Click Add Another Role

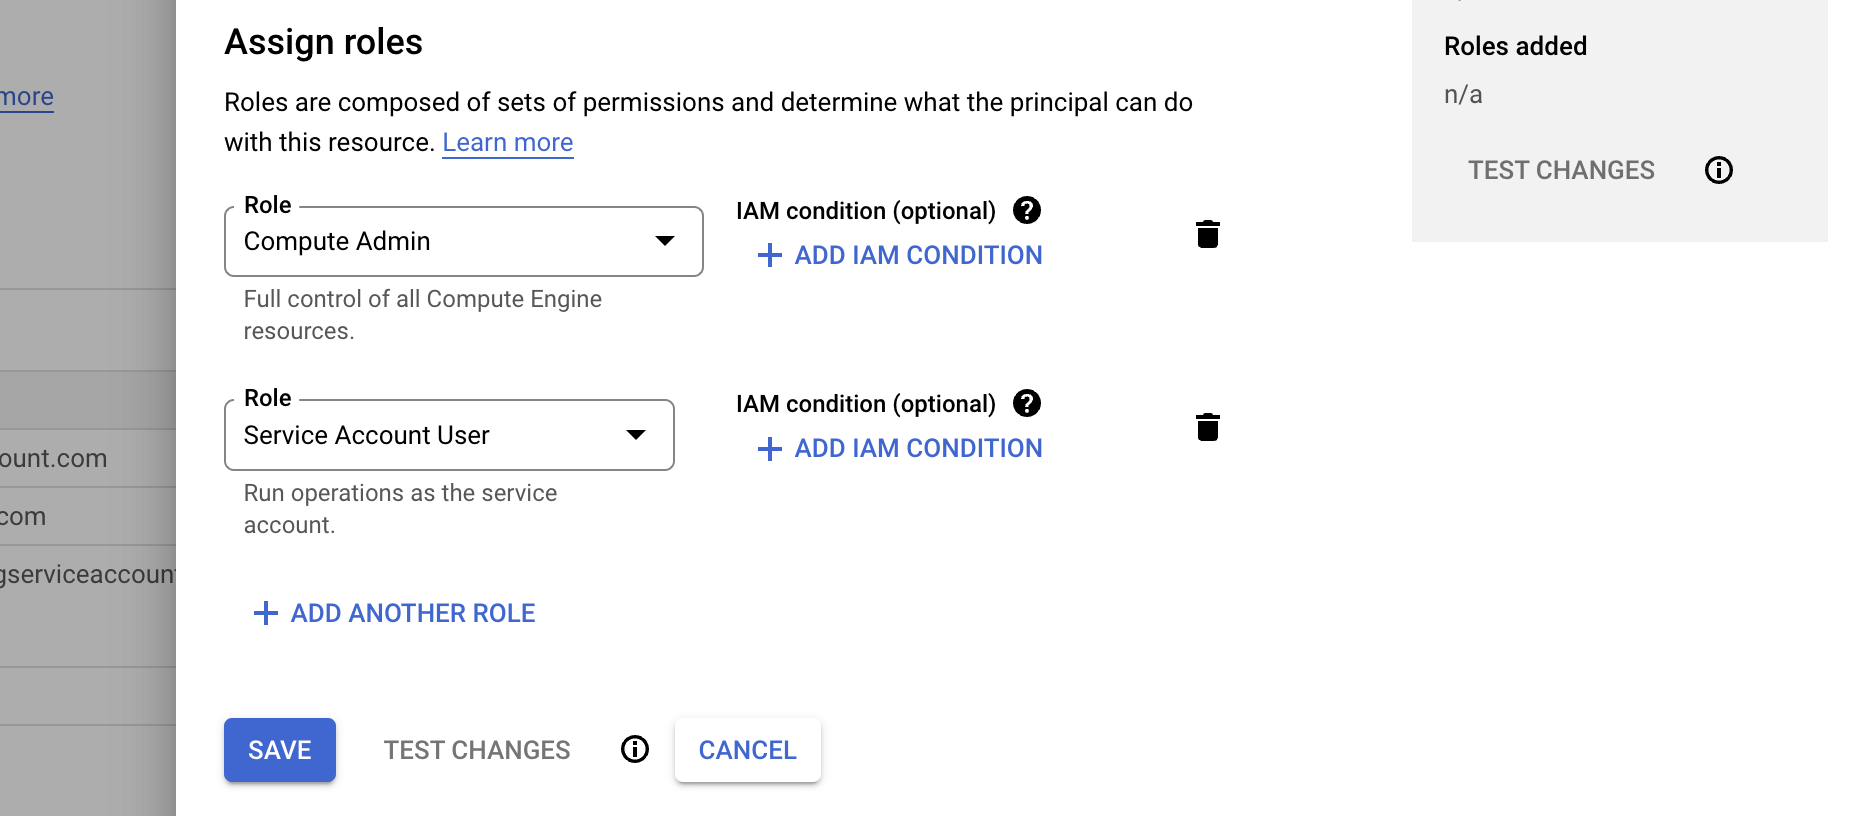click(x=412, y=613)
